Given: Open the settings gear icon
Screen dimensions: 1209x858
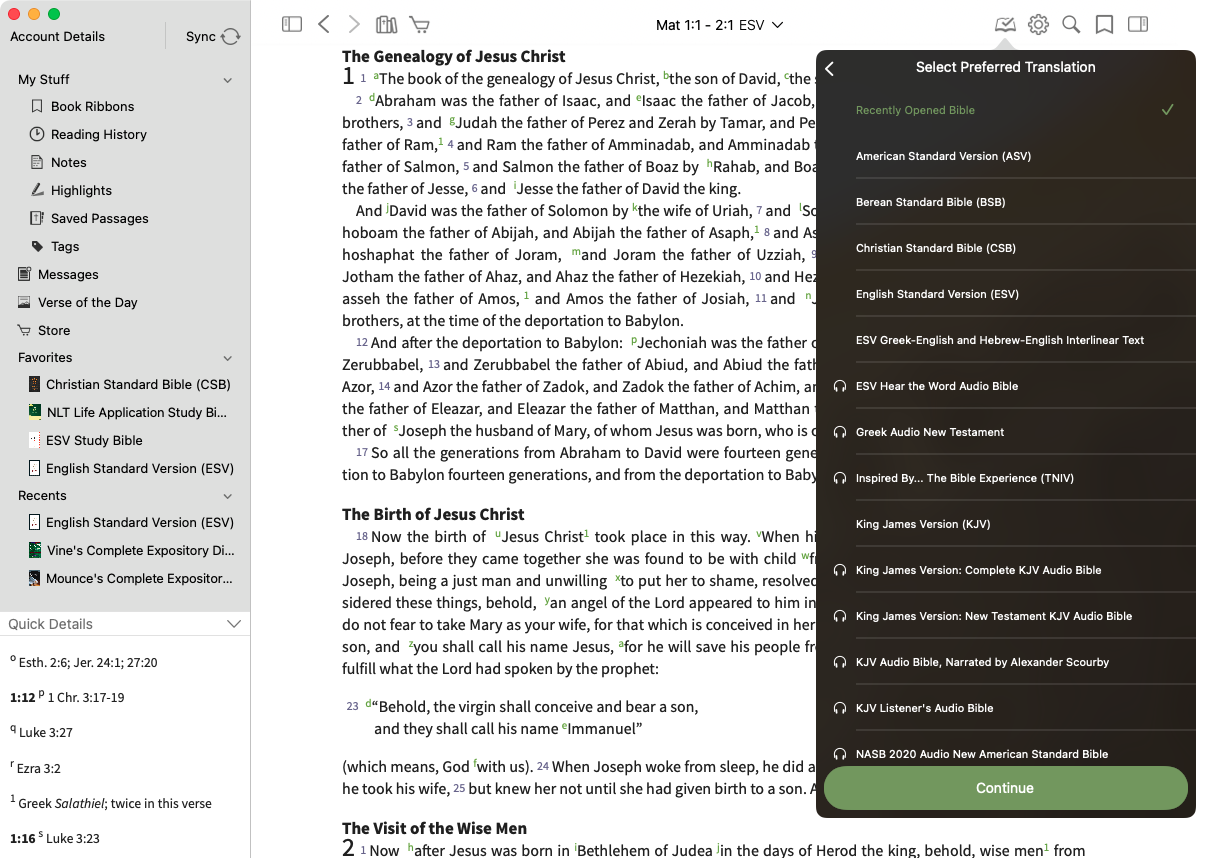Looking at the screenshot, I should click(1038, 24).
